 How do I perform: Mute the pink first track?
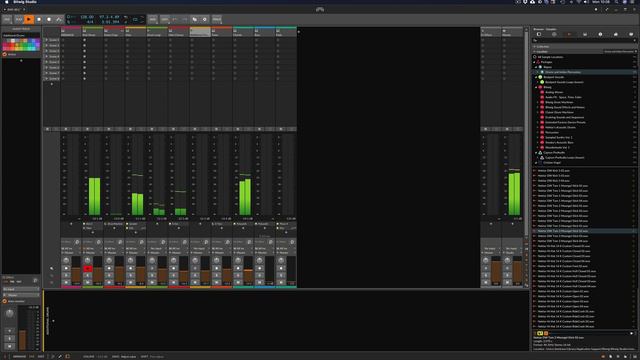click(66, 282)
